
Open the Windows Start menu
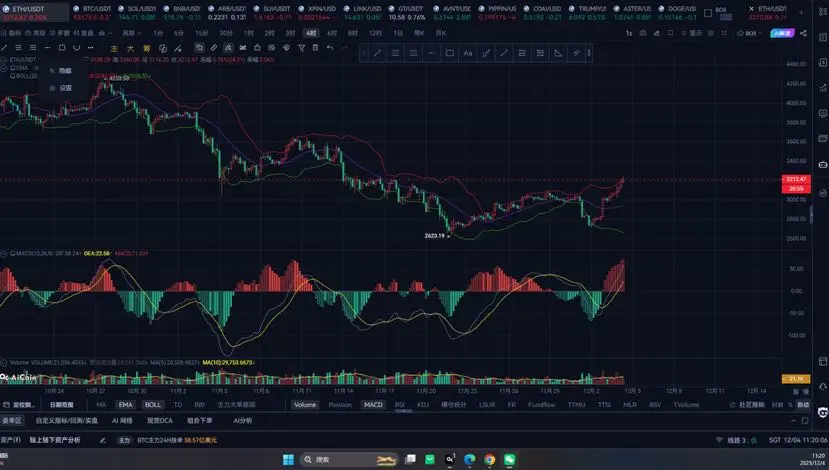(x=288, y=459)
